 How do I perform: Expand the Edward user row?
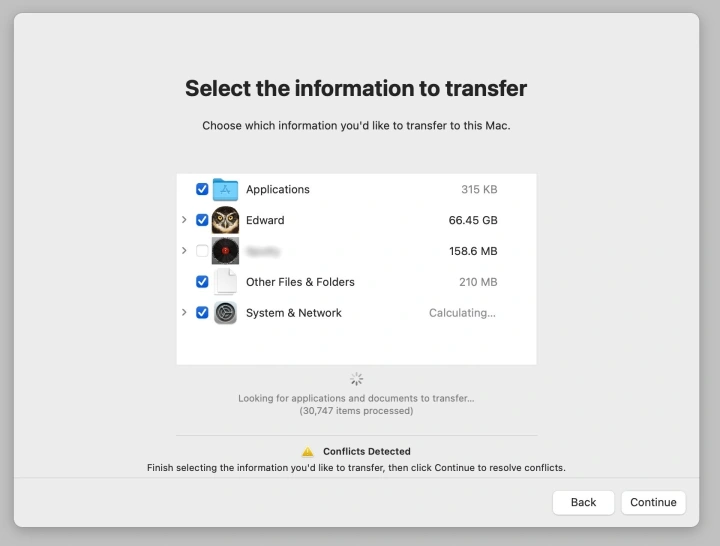pos(184,220)
